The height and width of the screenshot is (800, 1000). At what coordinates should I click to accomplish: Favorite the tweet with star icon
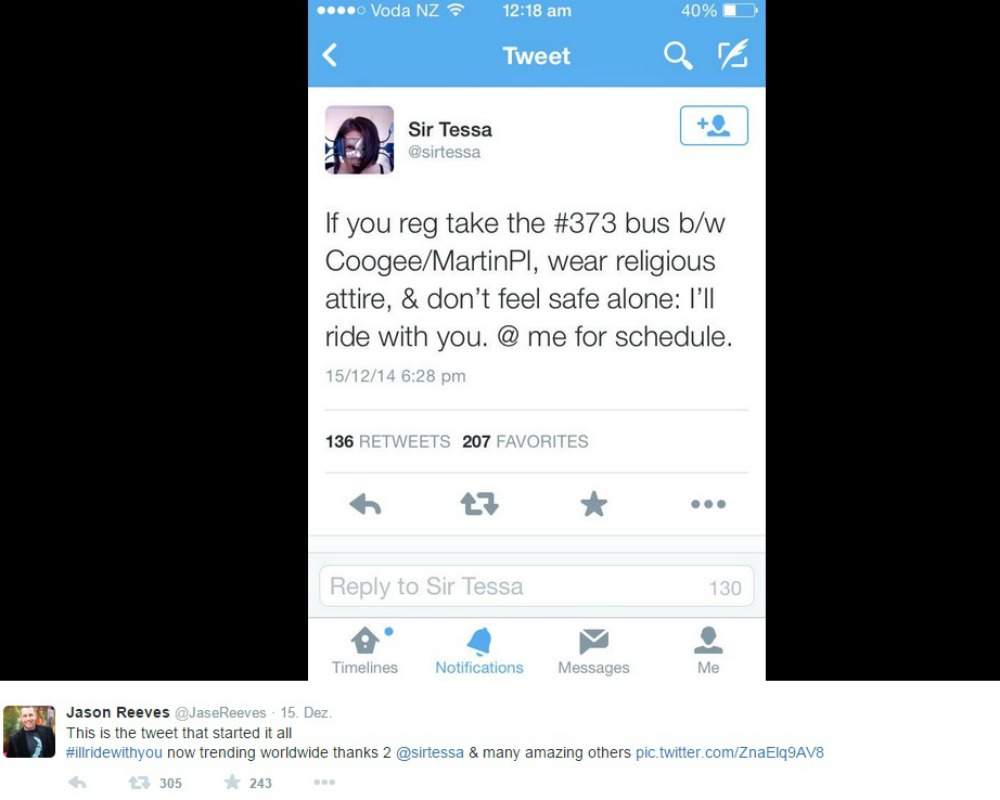pyautogui.click(x=594, y=504)
